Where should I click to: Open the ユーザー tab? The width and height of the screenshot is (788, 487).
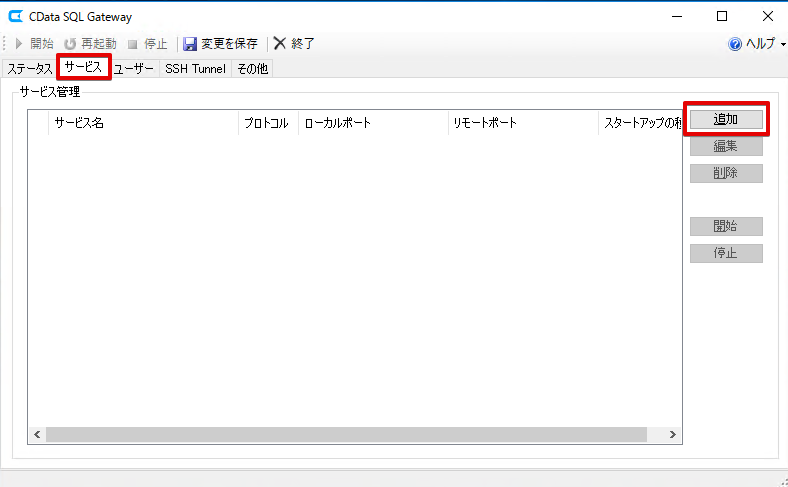[x=134, y=69]
